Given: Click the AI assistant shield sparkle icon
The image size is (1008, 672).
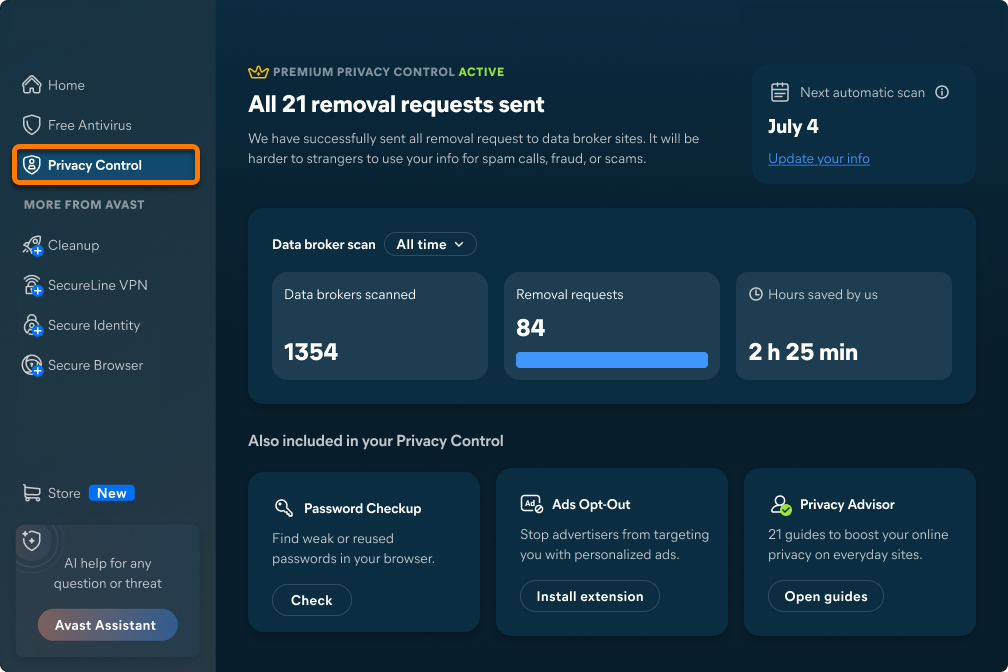Looking at the screenshot, I should tap(32, 540).
